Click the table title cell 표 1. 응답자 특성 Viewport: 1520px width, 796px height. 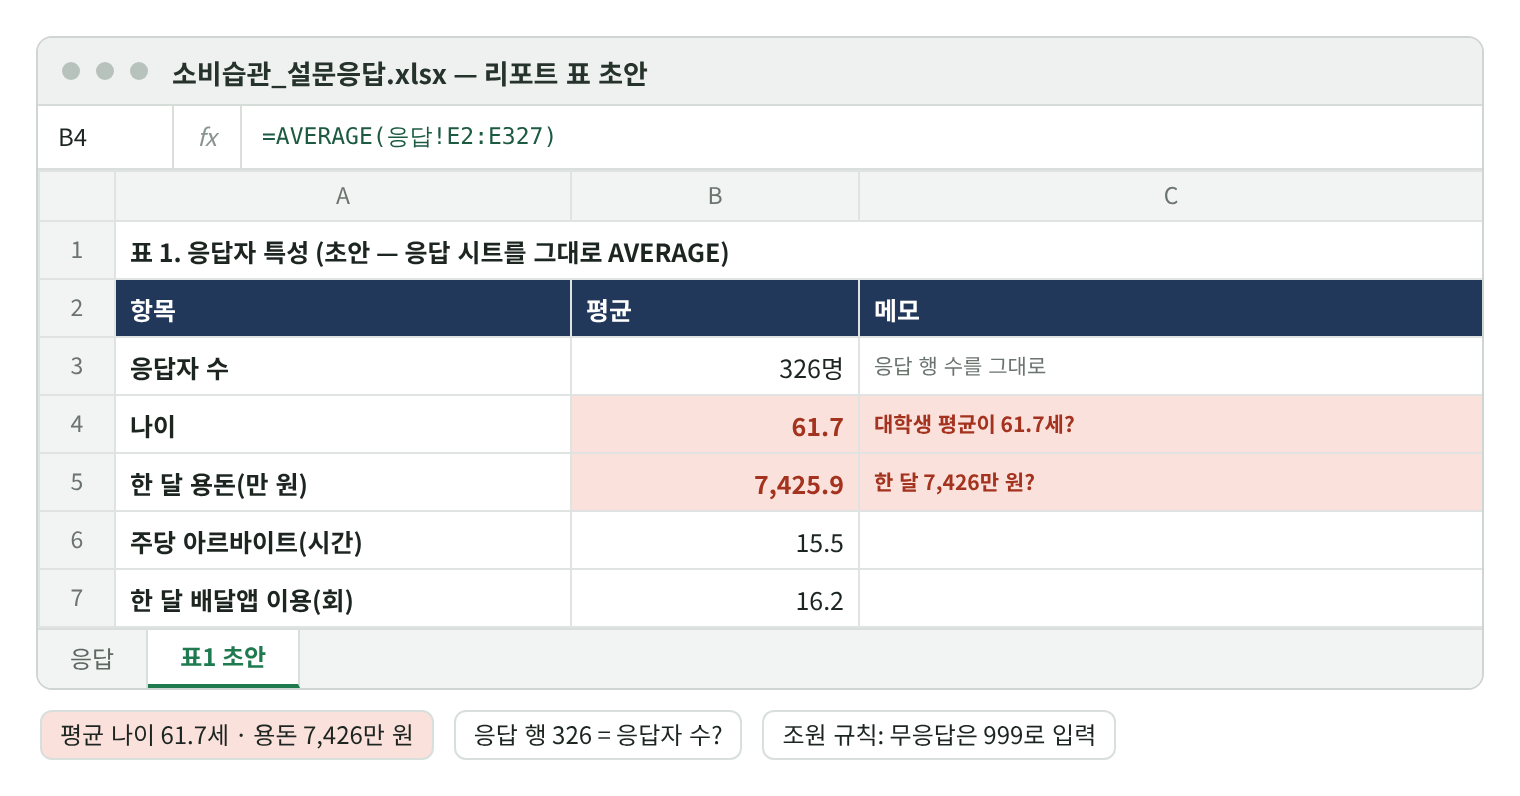pos(799,251)
